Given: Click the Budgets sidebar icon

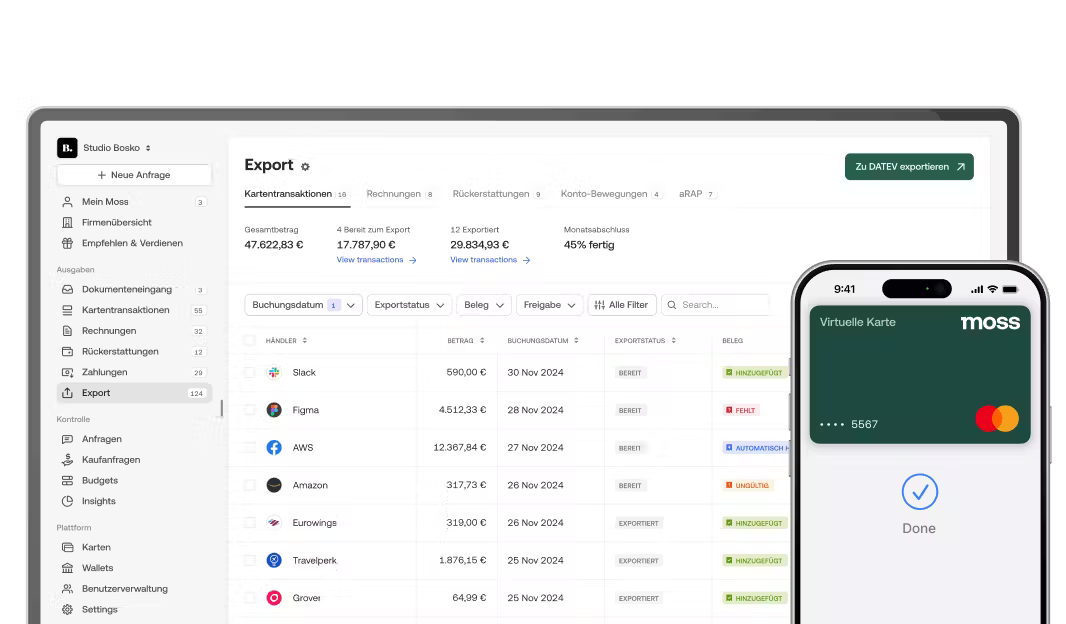Looking at the screenshot, I should [67, 481].
